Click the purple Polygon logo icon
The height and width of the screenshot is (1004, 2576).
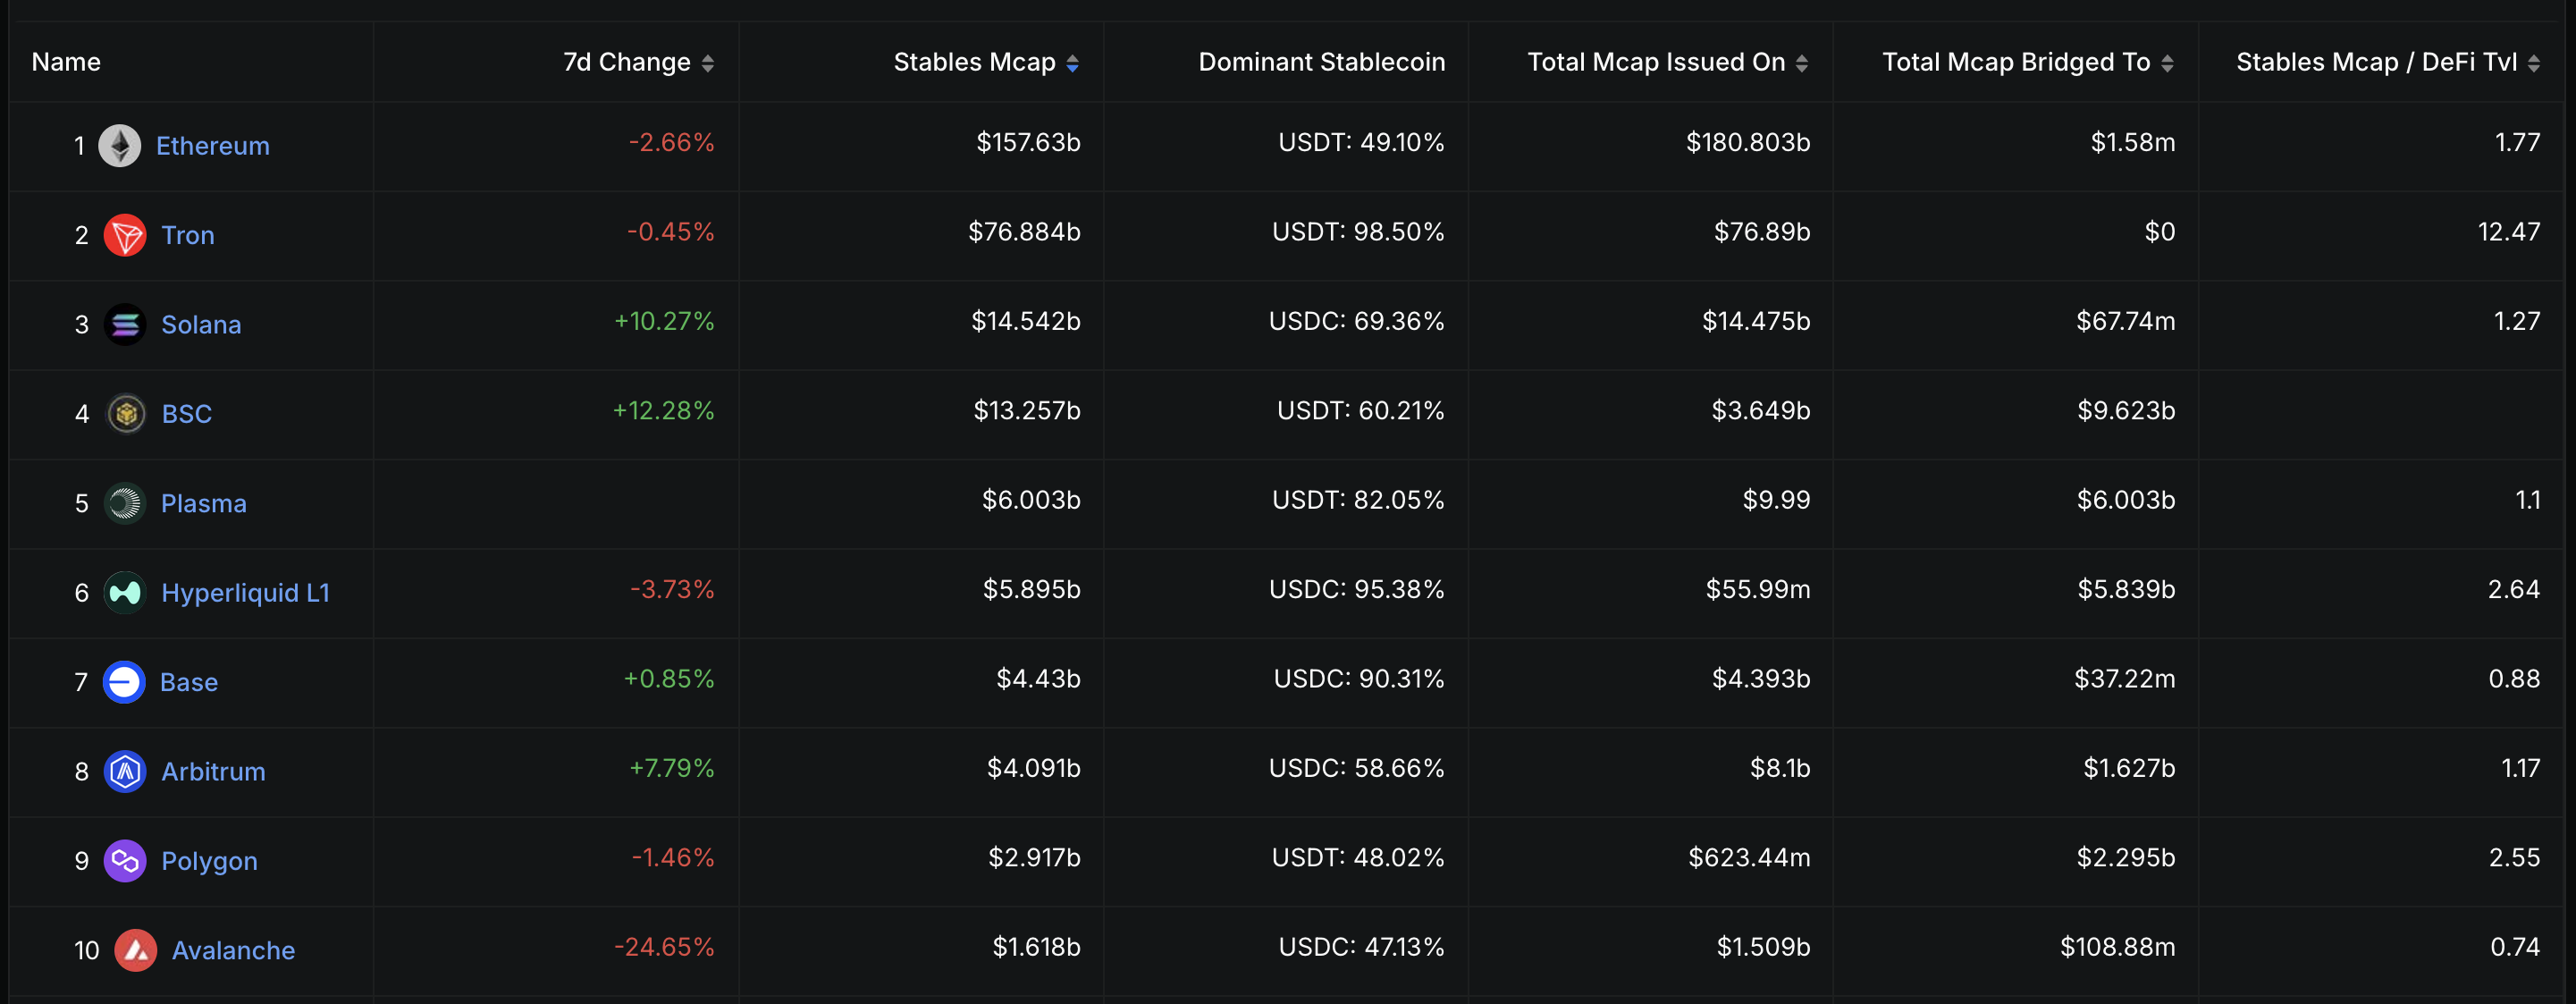click(x=125, y=861)
